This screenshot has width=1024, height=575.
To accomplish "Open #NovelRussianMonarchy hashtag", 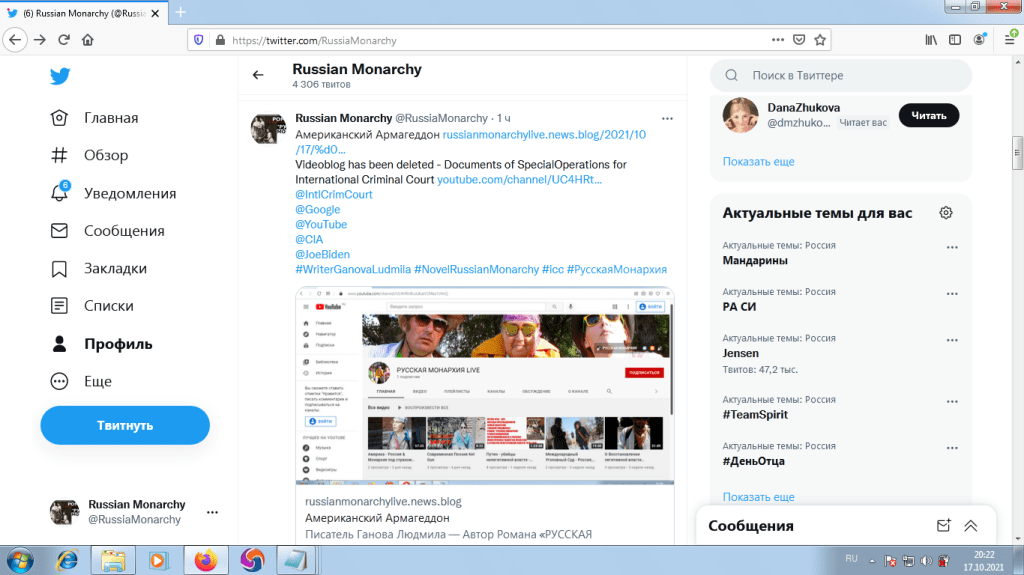I will pyautogui.click(x=477, y=269).
